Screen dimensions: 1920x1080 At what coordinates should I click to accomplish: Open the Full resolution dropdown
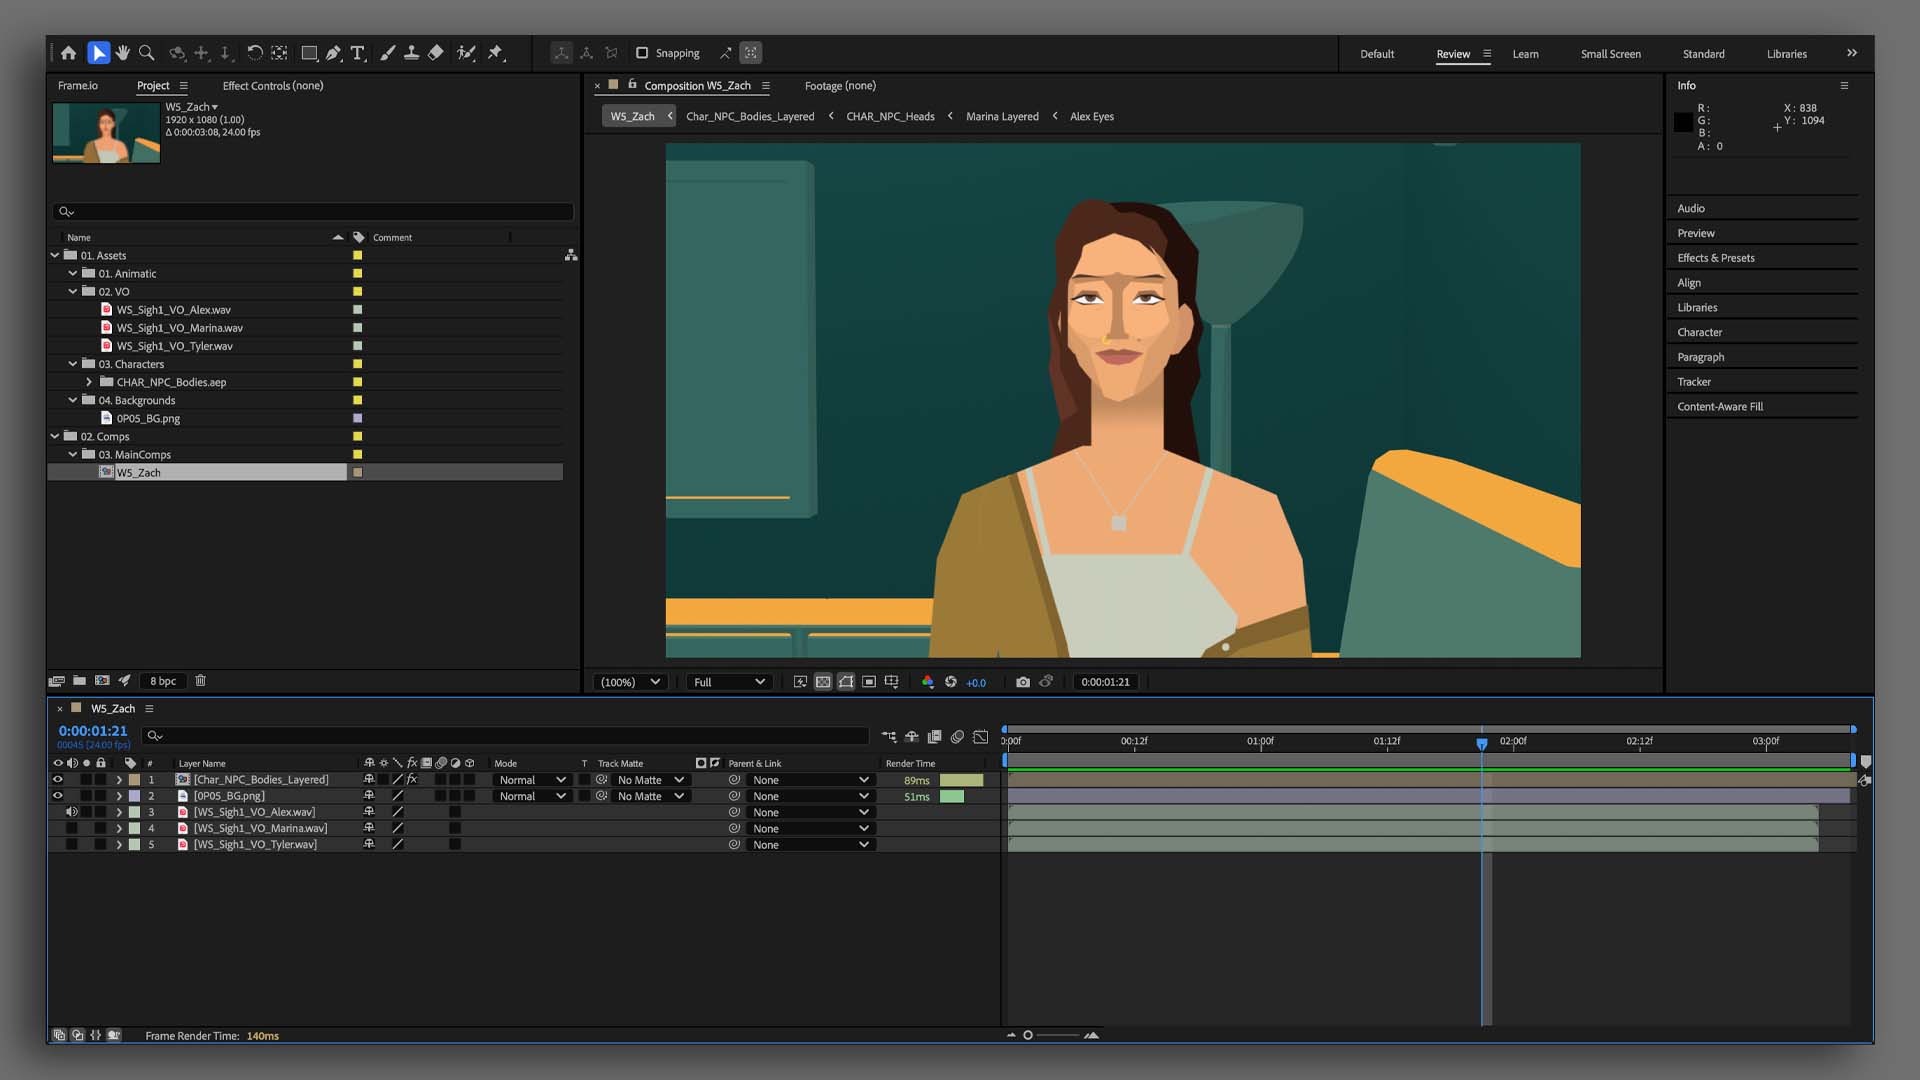(729, 682)
